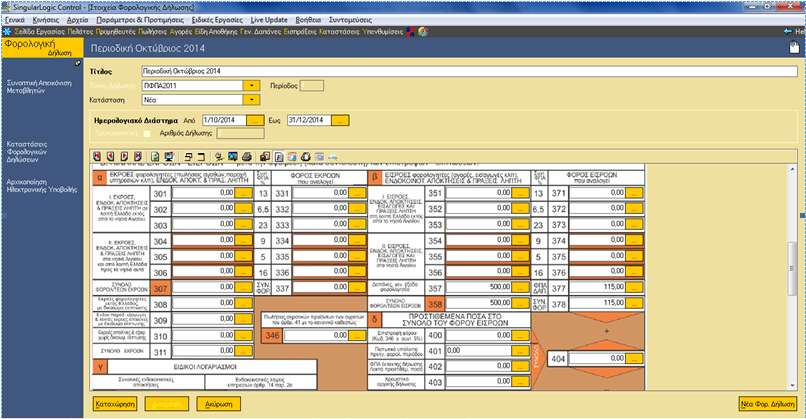Click the Αριθμός Δήλωσης input field
Screen dimensions: 806x419
240,134
